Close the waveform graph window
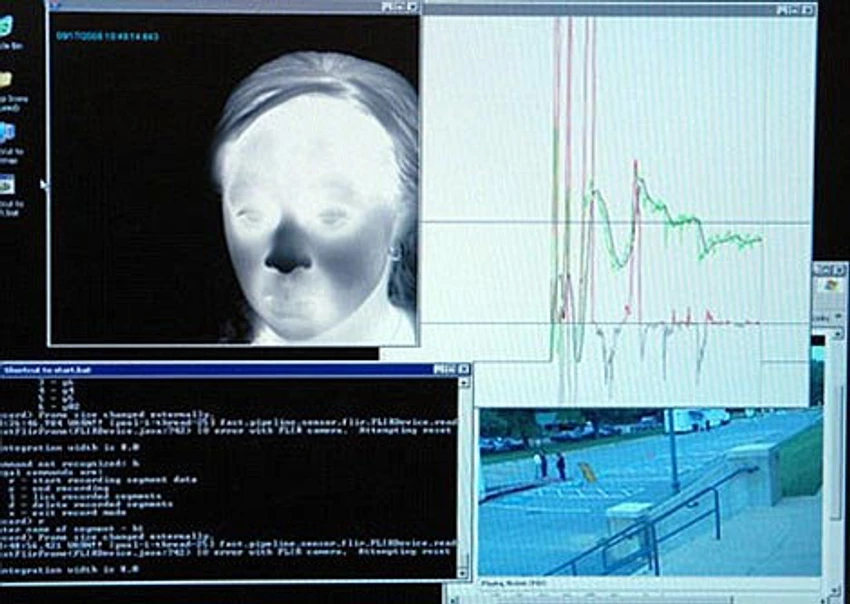Image resolution: width=850 pixels, height=604 pixels. pyautogui.click(x=809, y=9)
